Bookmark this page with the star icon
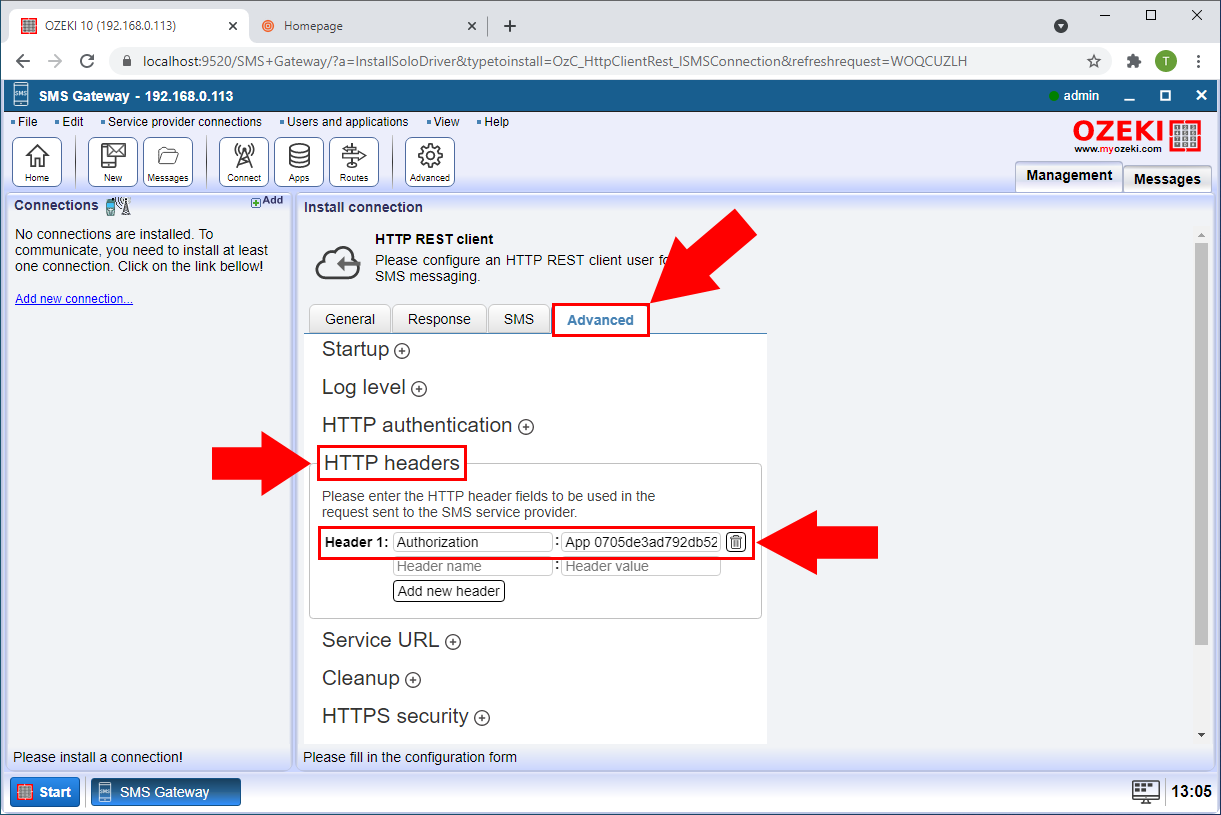 [x=1094, y=61]
